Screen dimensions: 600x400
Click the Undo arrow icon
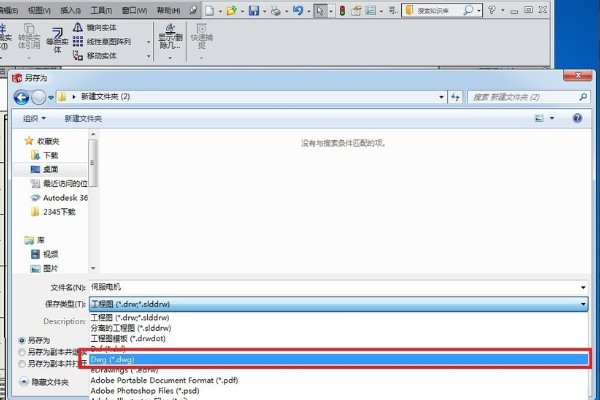298,10
